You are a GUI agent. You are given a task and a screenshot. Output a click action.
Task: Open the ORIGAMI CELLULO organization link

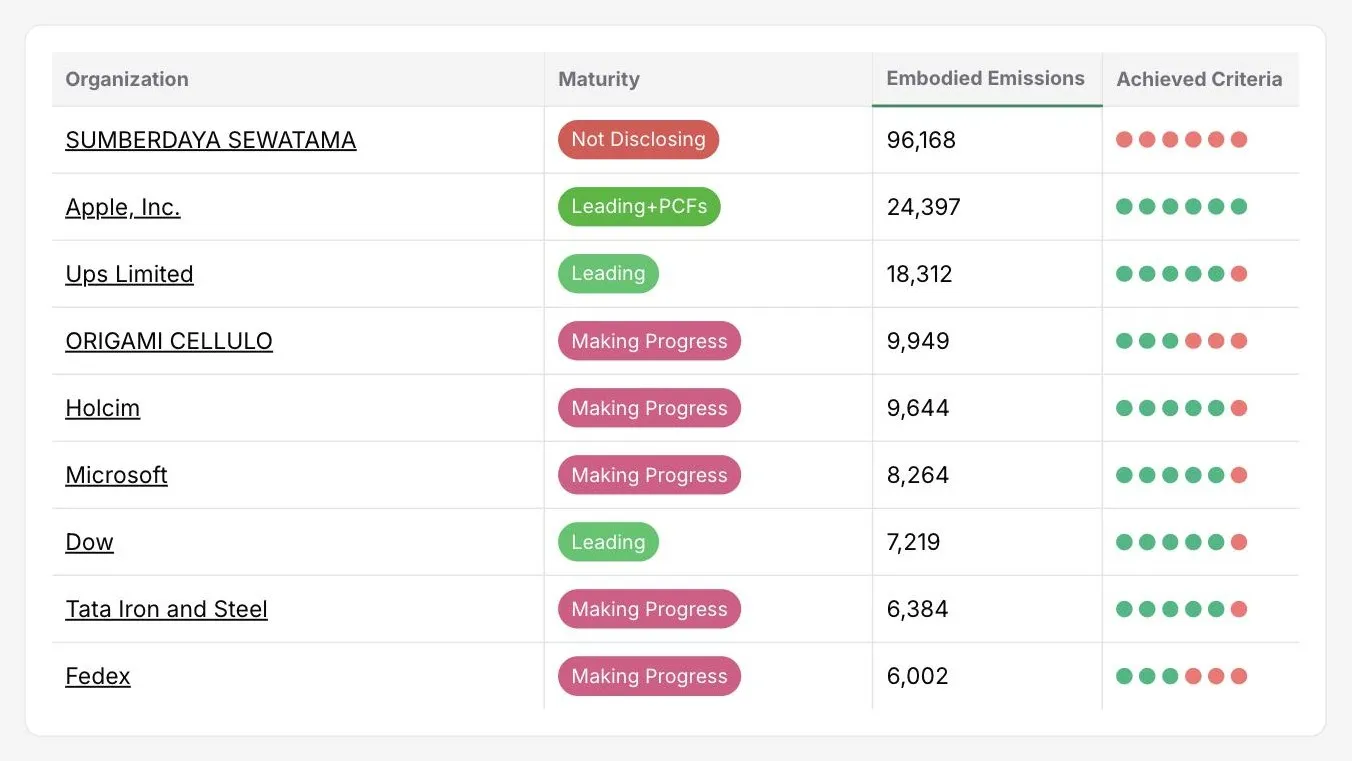point(169,341)
